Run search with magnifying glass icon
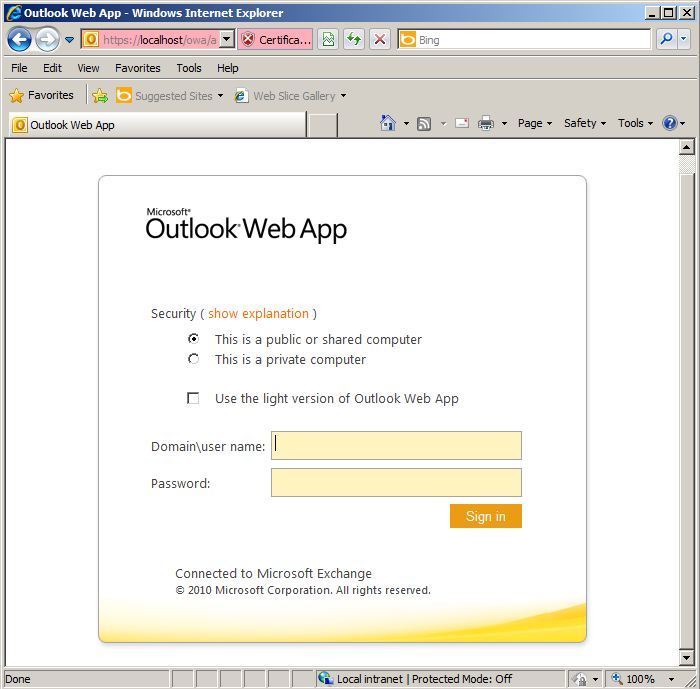Viewport: 700px width, 689px height. pos(666,40)
